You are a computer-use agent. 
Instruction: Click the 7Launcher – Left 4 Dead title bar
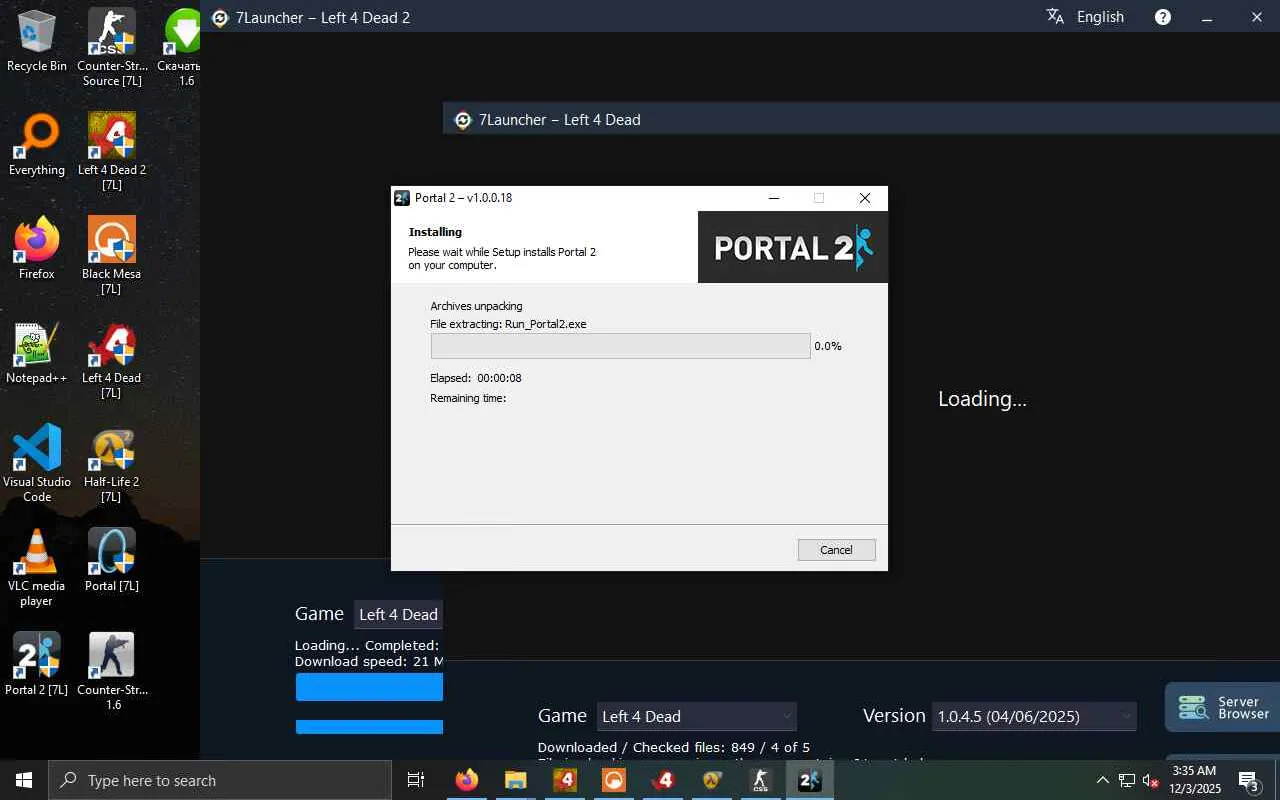[x=860, y=120]
